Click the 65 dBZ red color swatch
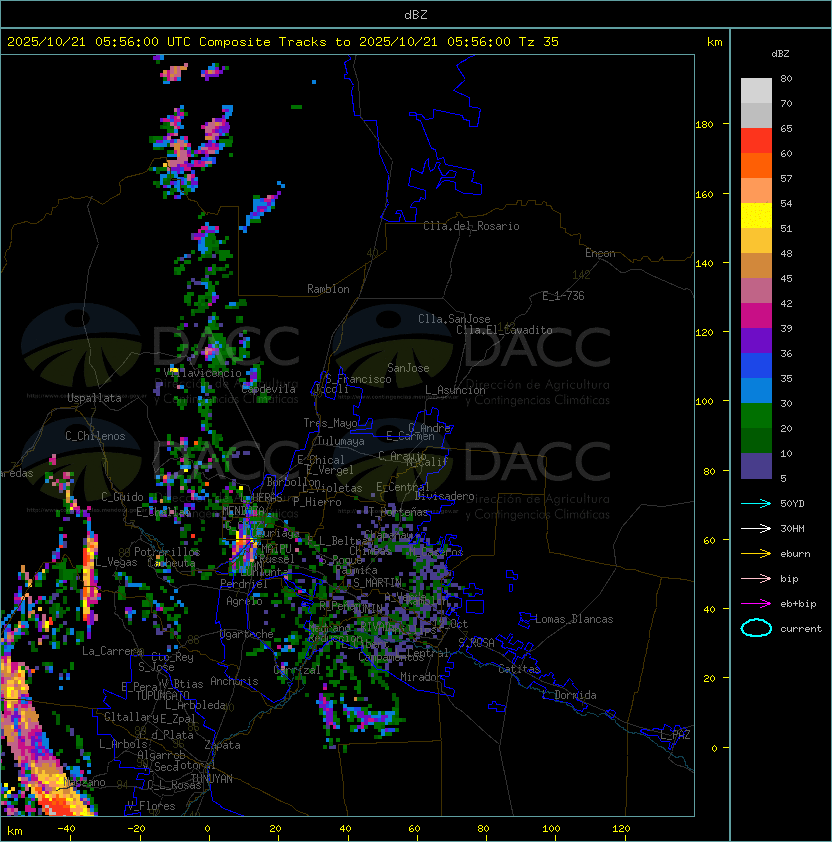The image size is (832, 842). 756,141
